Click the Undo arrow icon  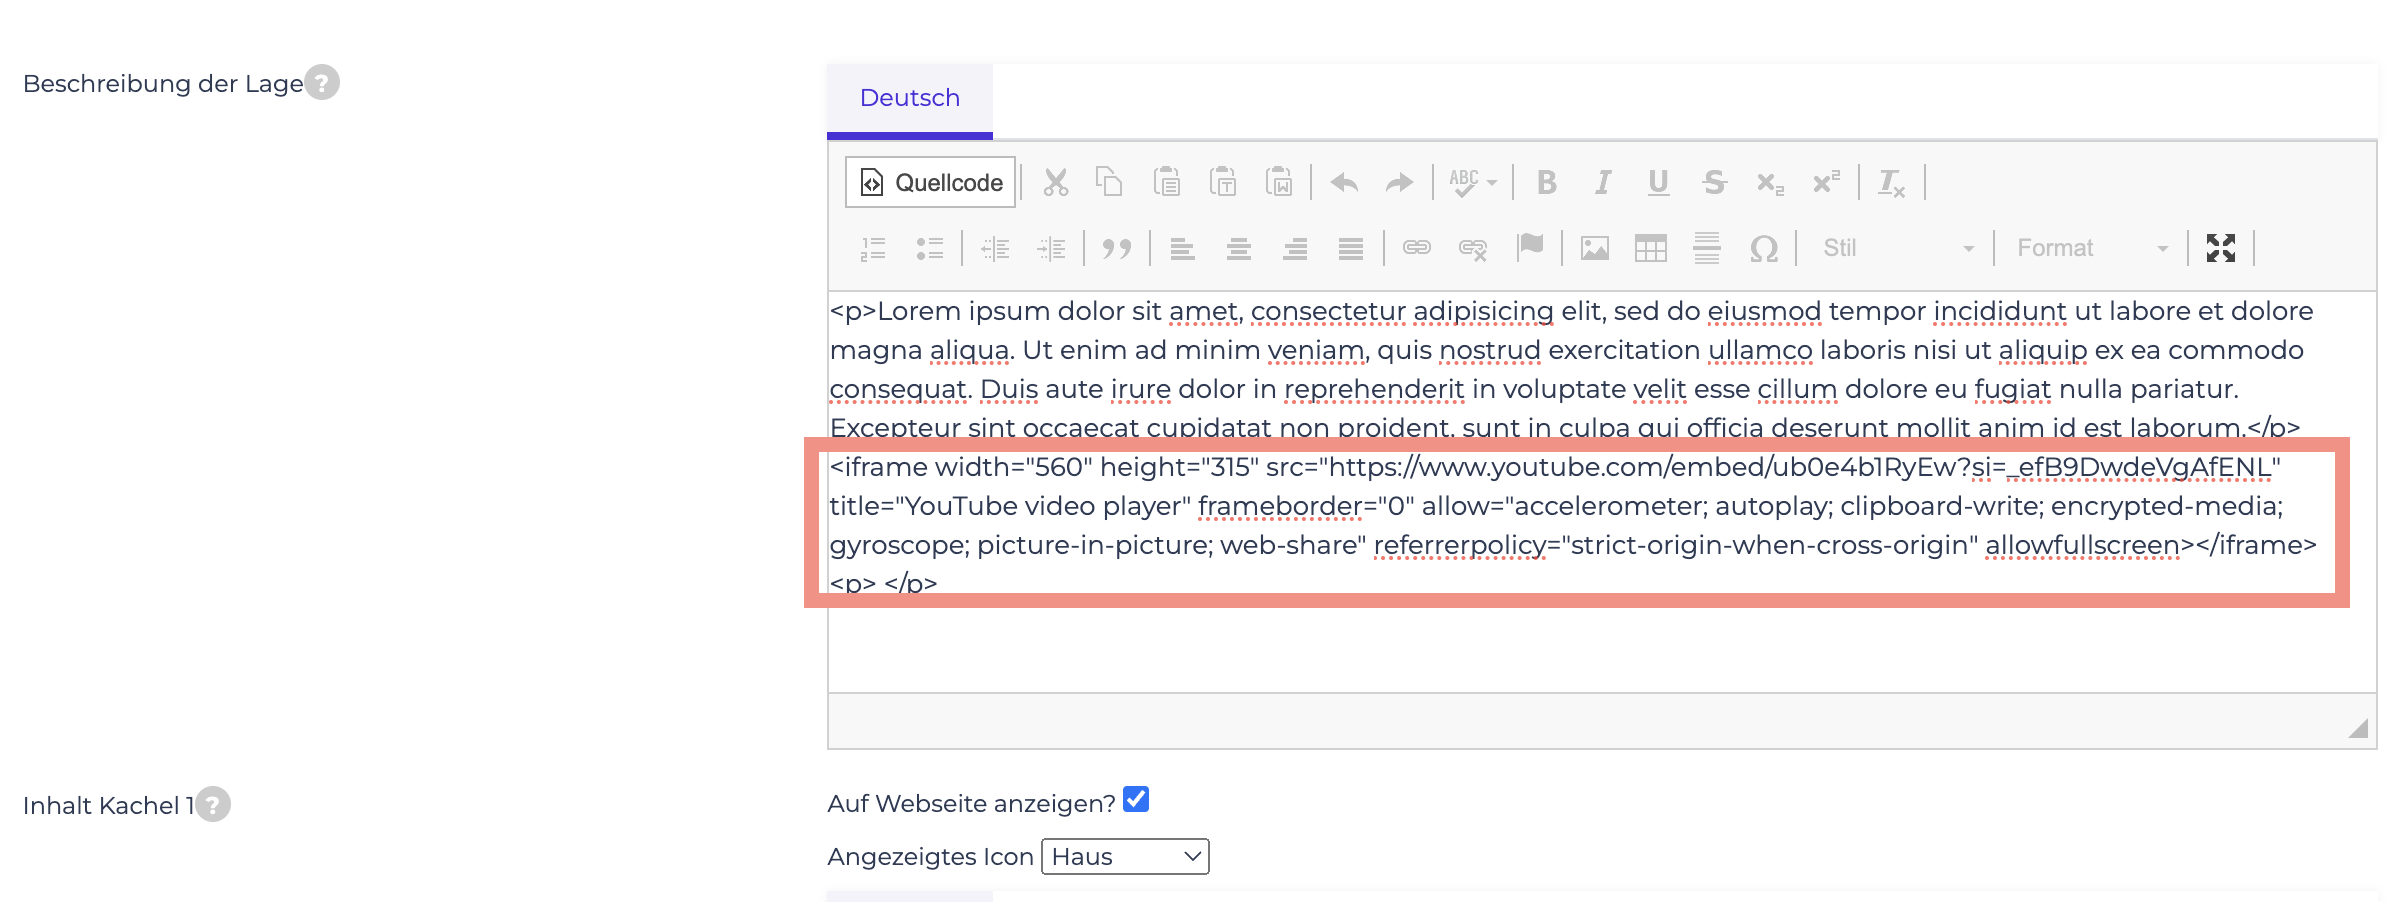pos(1344,182)
